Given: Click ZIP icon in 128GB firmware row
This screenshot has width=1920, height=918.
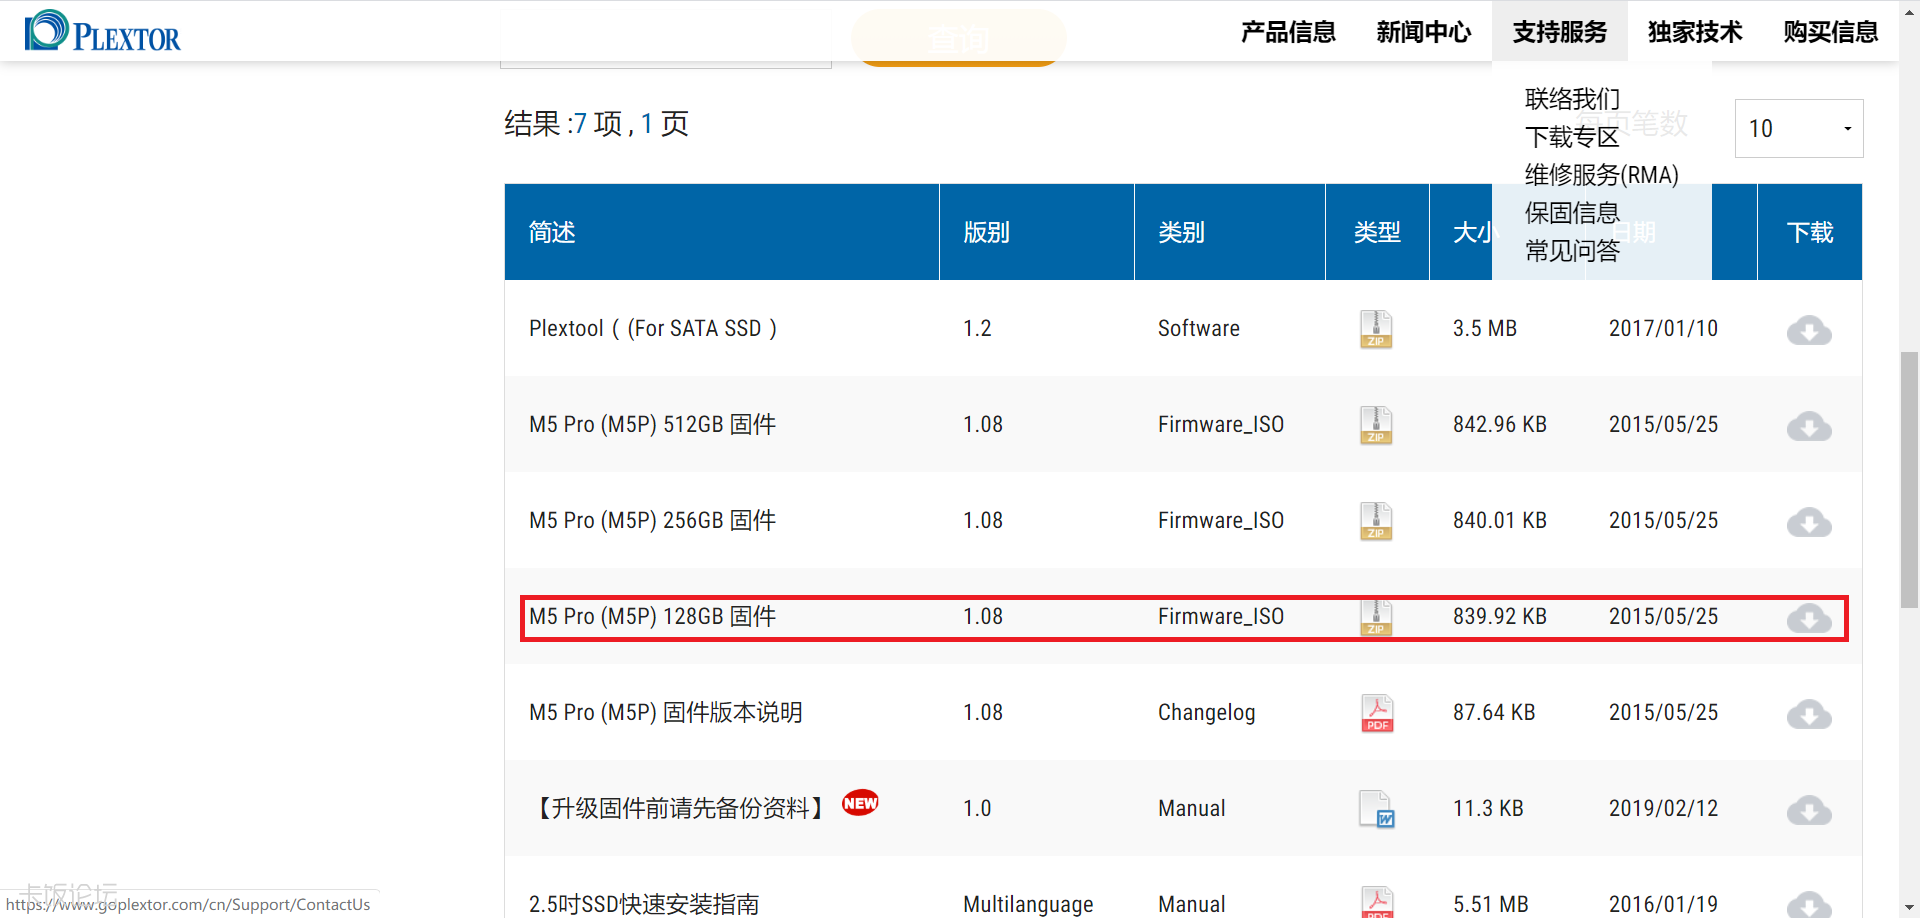Looking at the screenshot, I should 1376,617.
